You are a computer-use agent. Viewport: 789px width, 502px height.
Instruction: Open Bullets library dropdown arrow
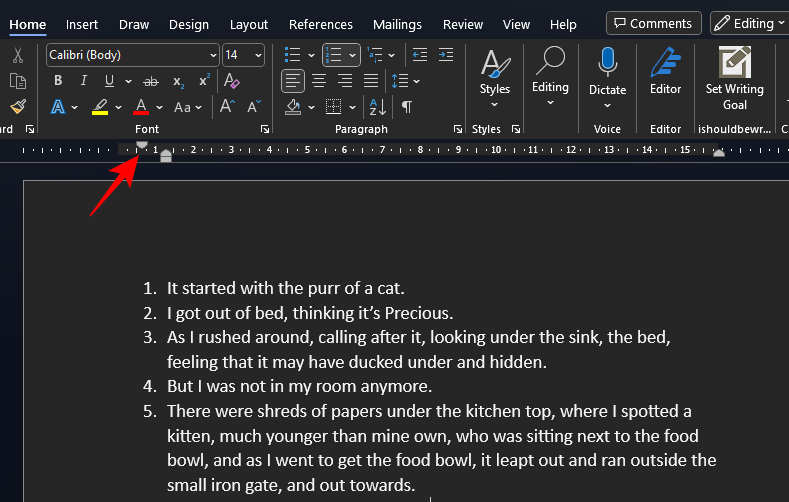coord(311,55)
